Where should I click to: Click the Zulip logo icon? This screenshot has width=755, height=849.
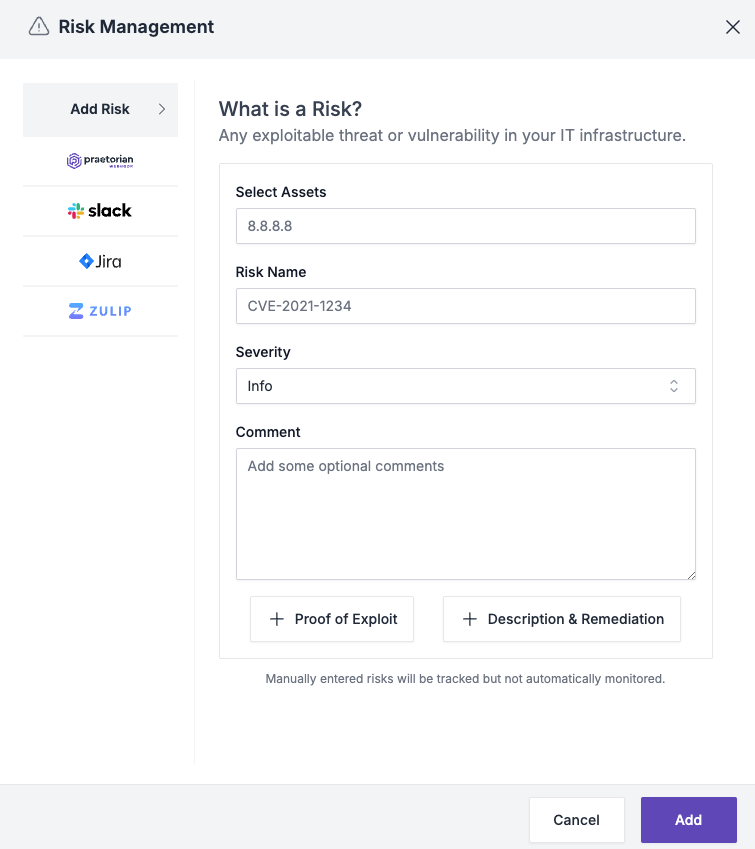[x=78, y=311]
